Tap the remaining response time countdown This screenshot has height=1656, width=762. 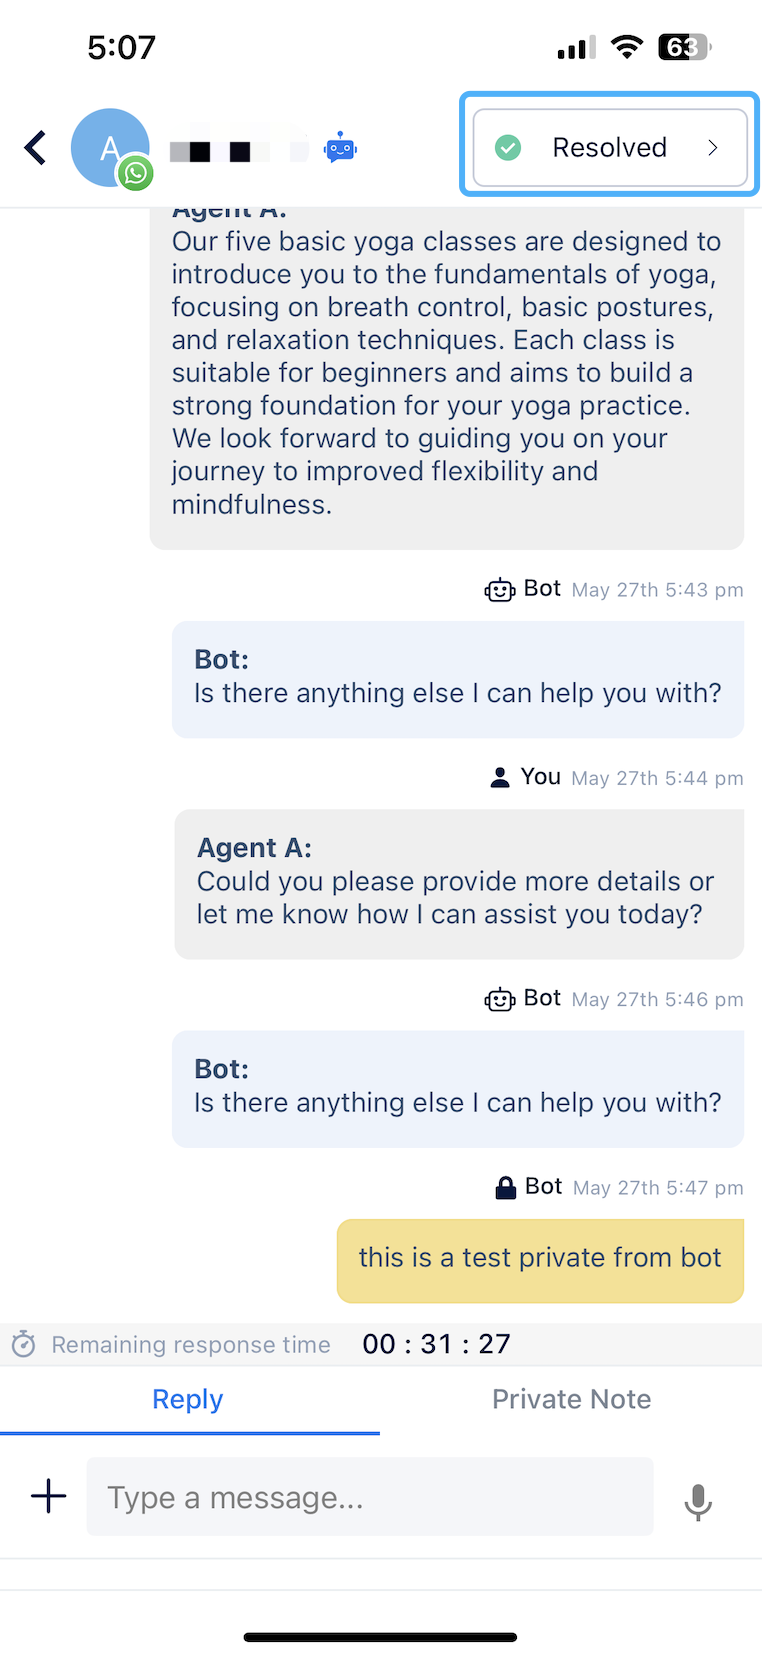tap(436, 1344)
